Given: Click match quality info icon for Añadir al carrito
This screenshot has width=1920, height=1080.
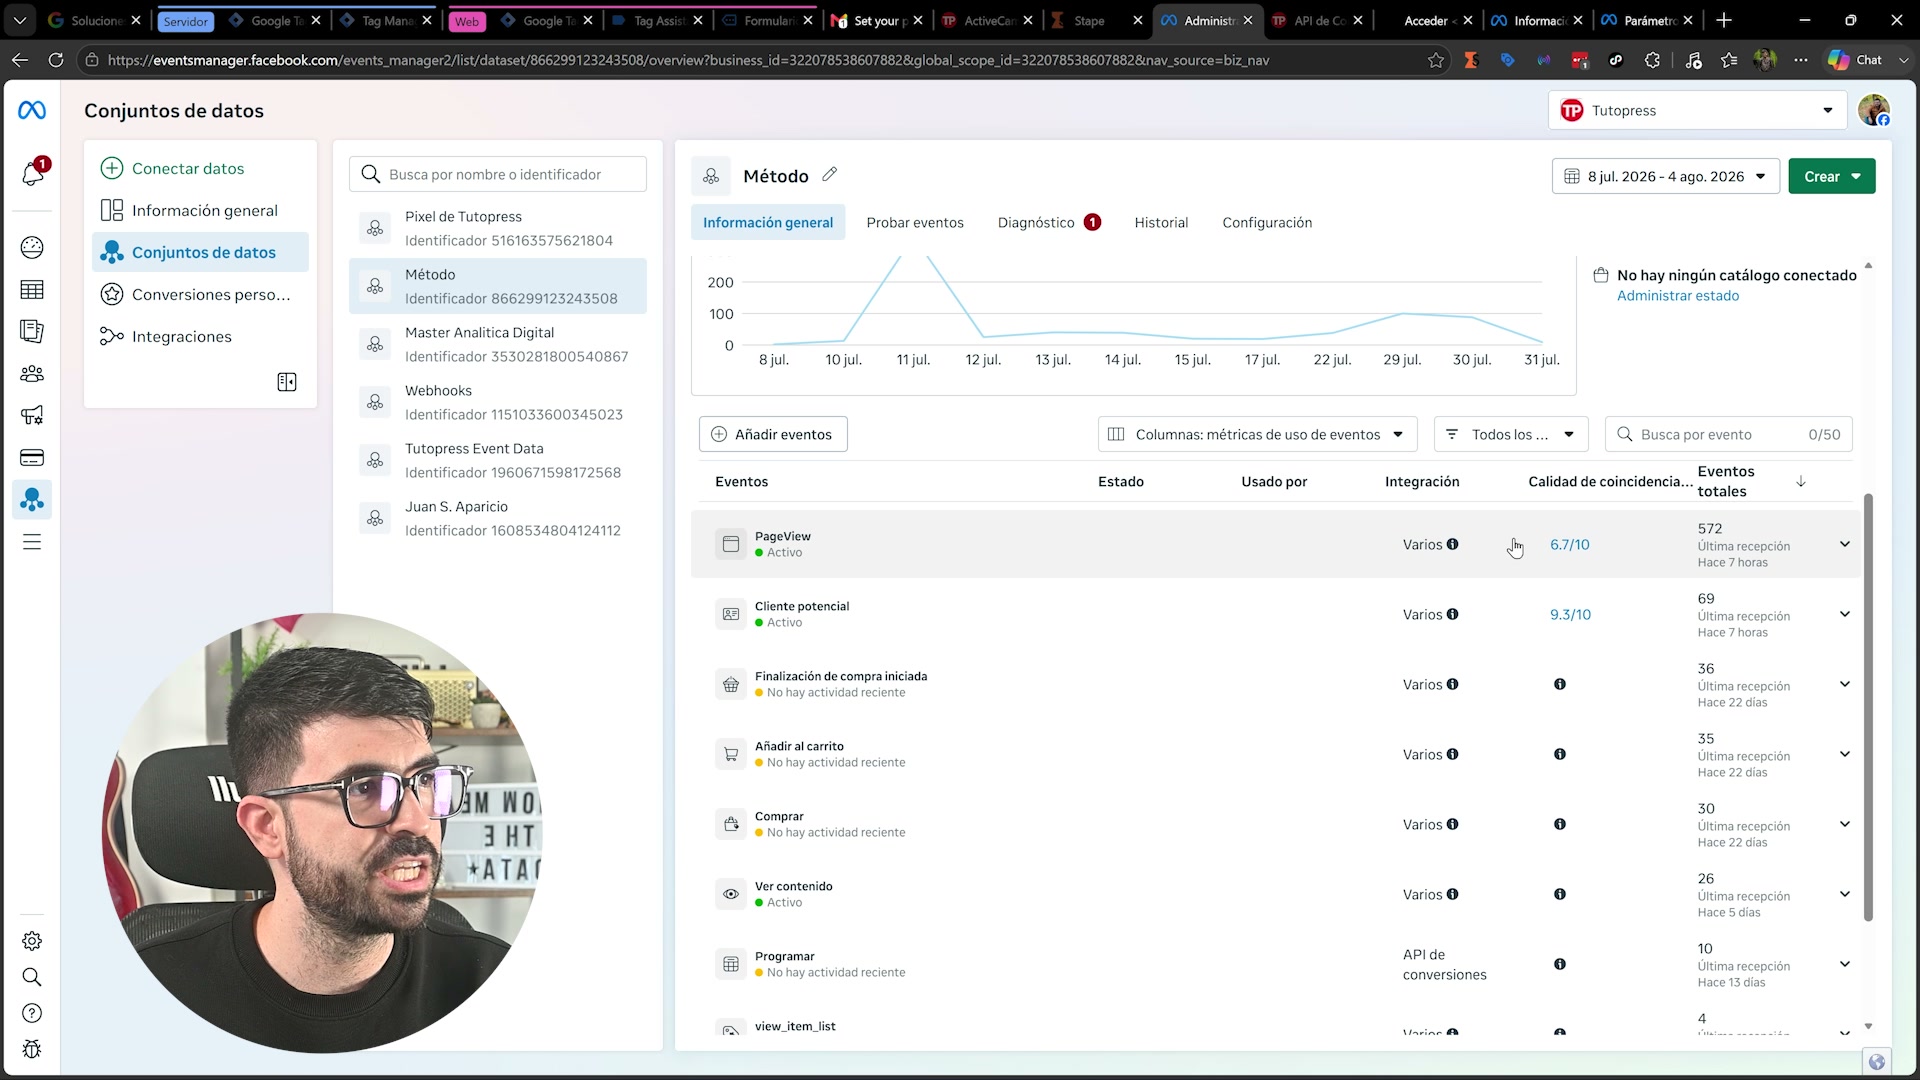Looking at the screenshot, I should 1560,754.
